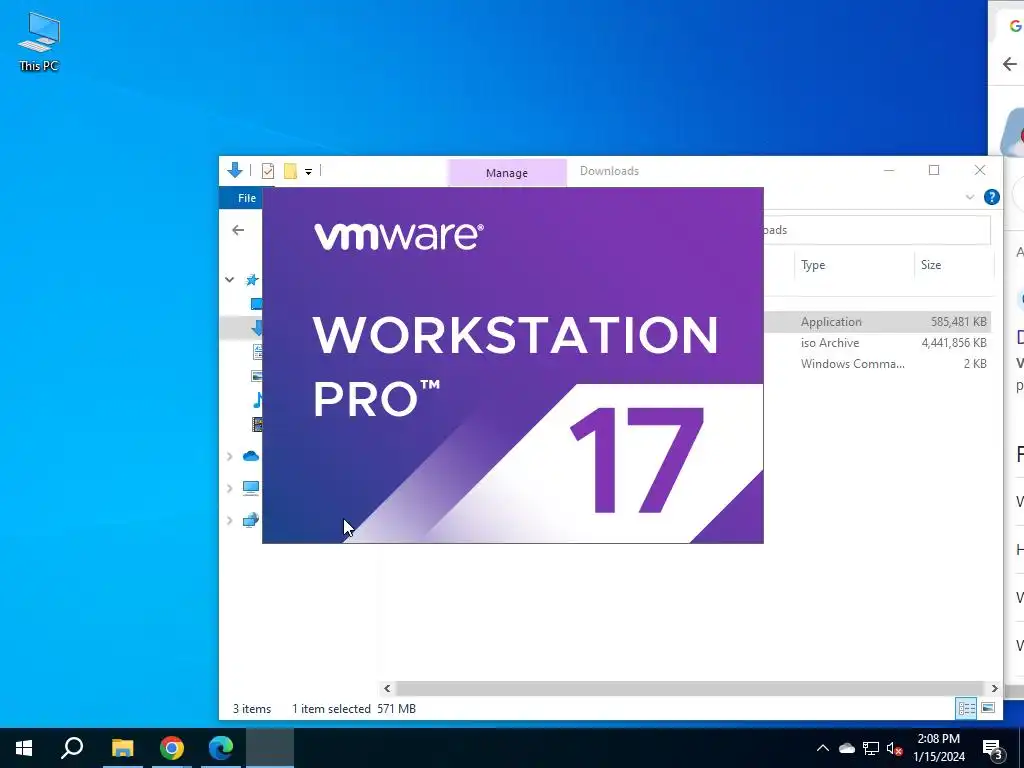Select Network in navigation pane
This screenshot has height=768, width=1024.
point(251,520)
